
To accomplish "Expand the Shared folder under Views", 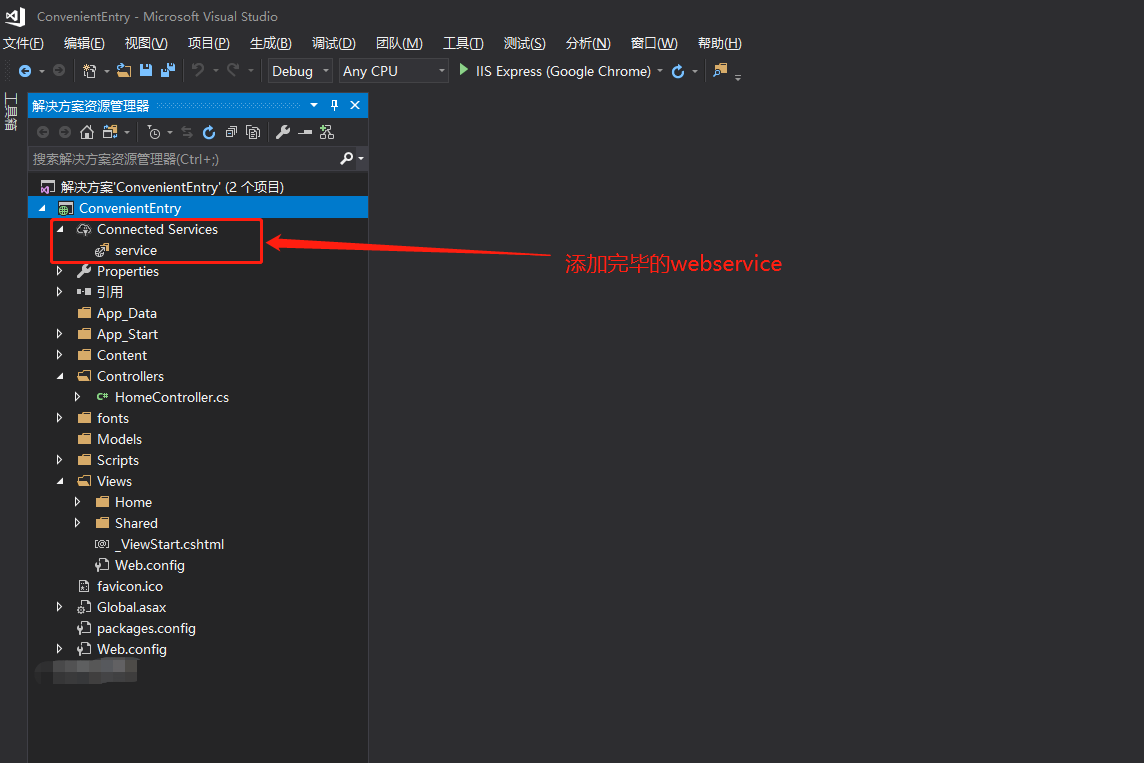I will [x=77, y=523].
